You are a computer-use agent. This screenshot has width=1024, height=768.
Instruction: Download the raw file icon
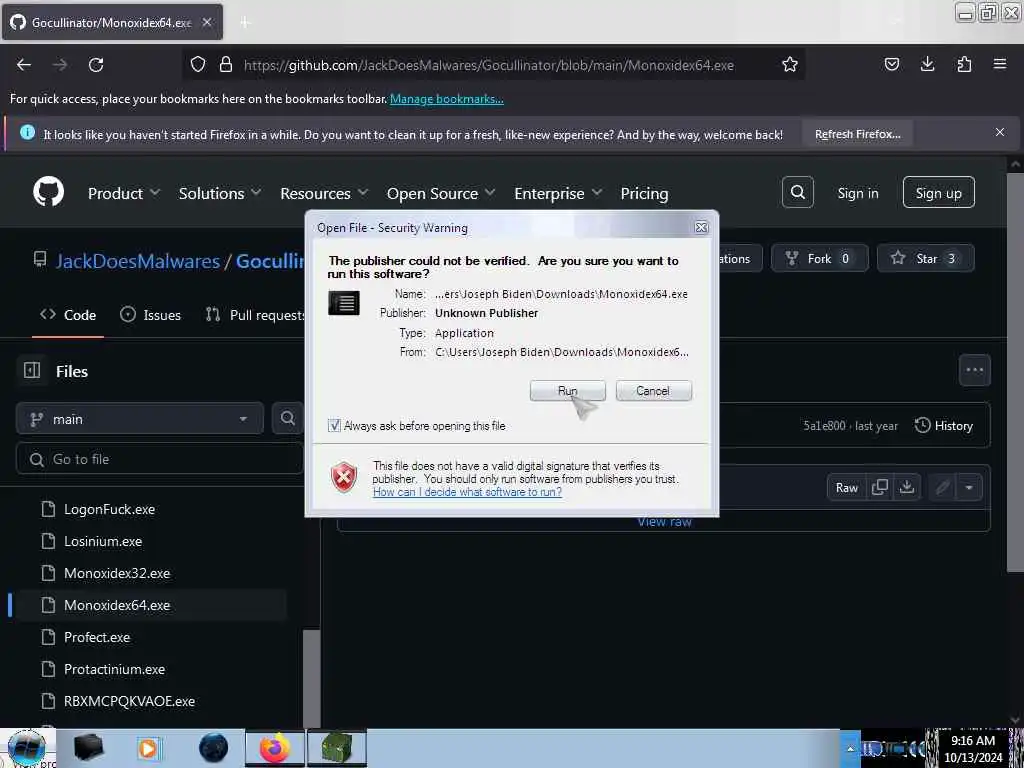click(x=906, y=487)
